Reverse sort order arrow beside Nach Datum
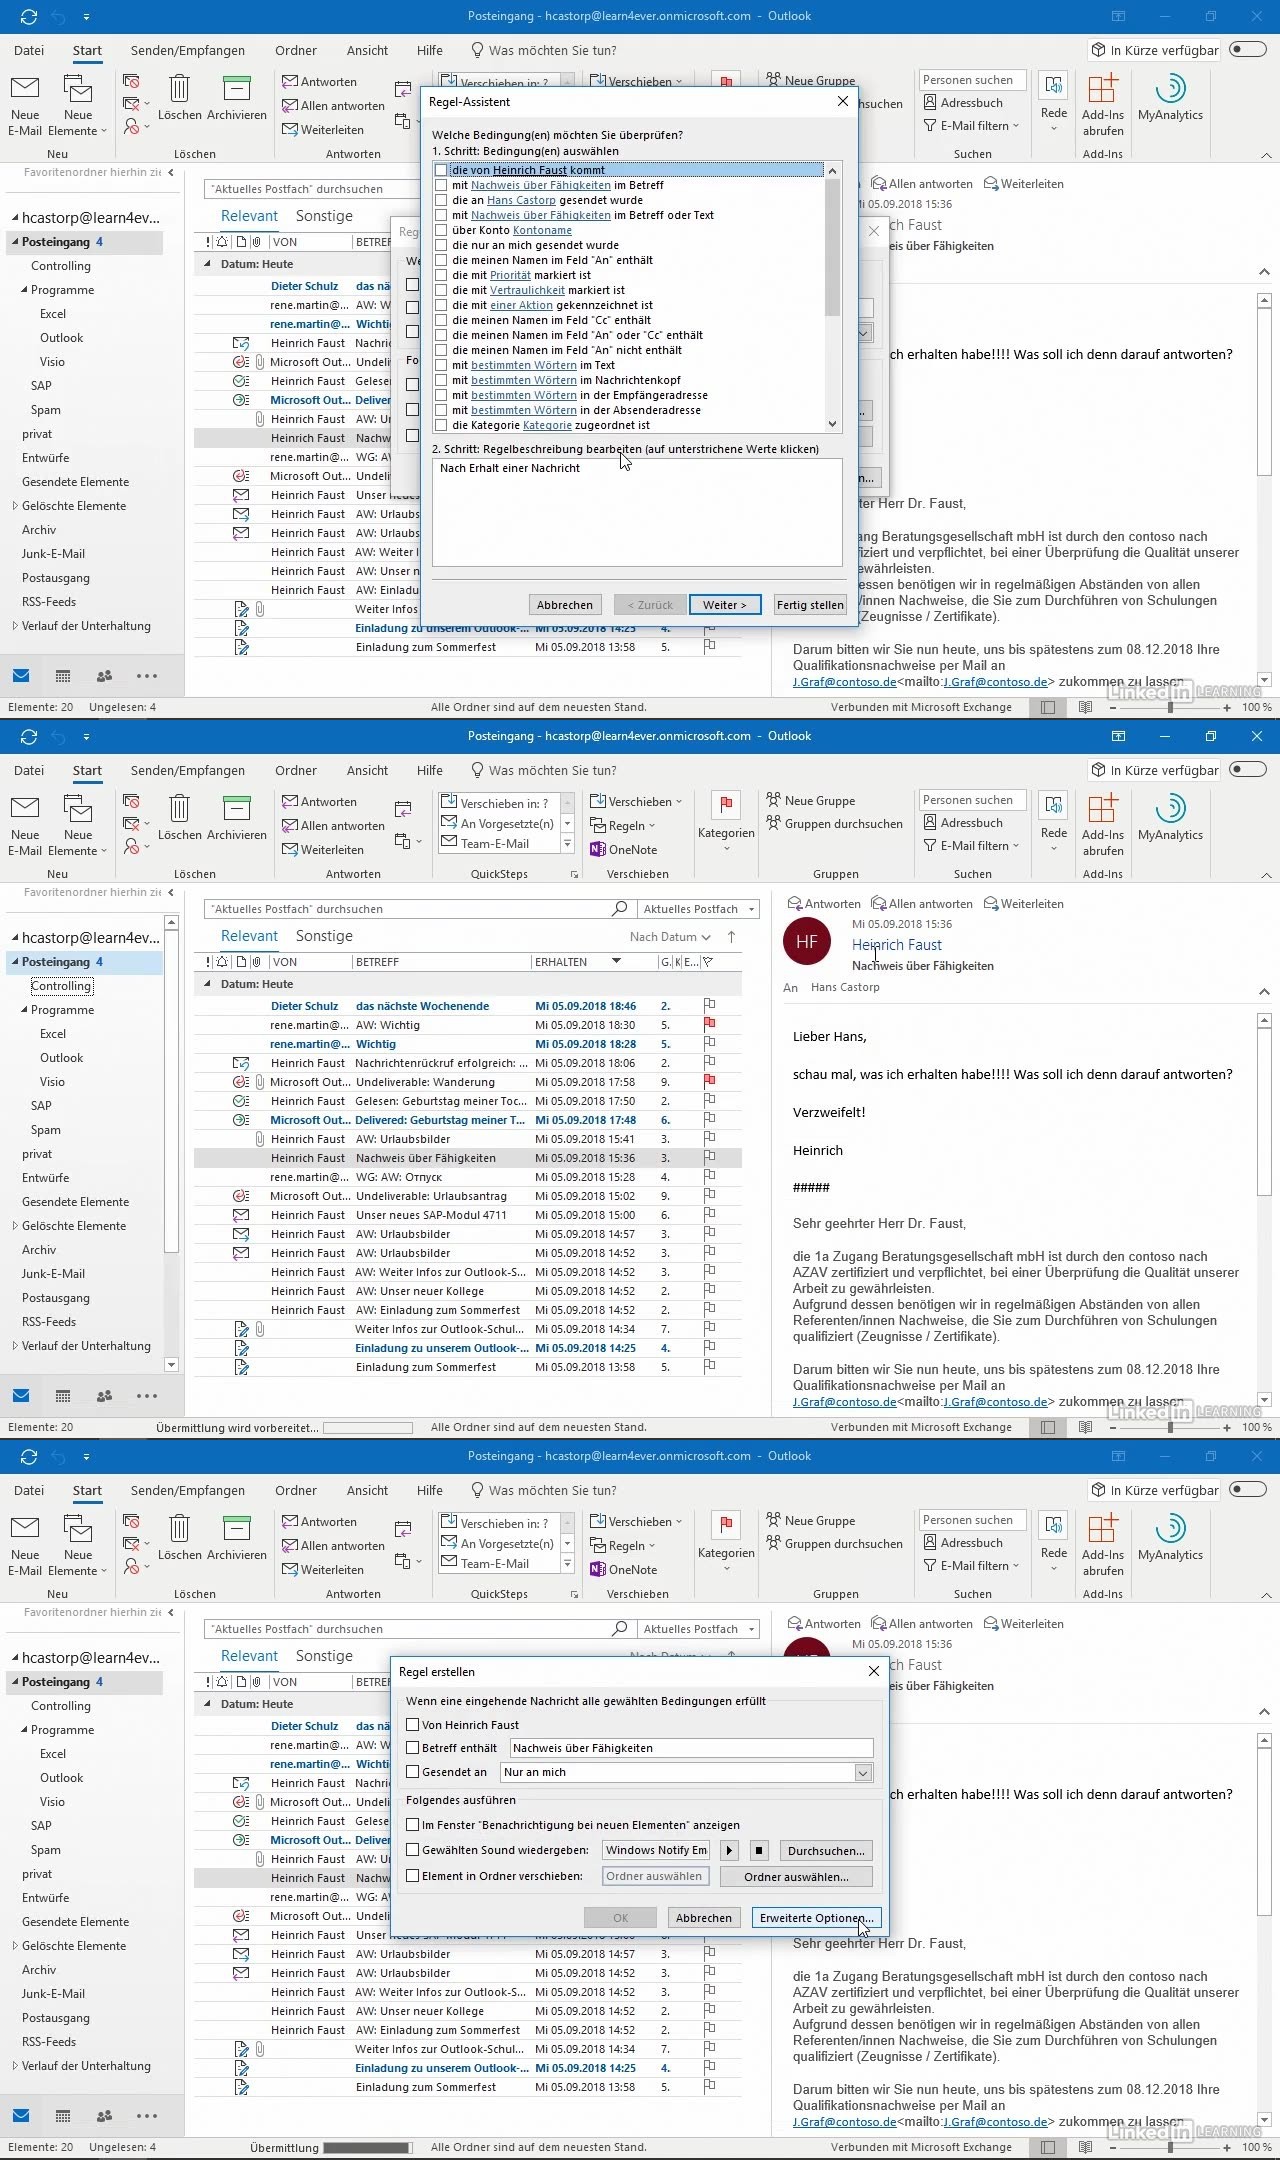Viewport: 1280px width, 2160px height. 731,937
